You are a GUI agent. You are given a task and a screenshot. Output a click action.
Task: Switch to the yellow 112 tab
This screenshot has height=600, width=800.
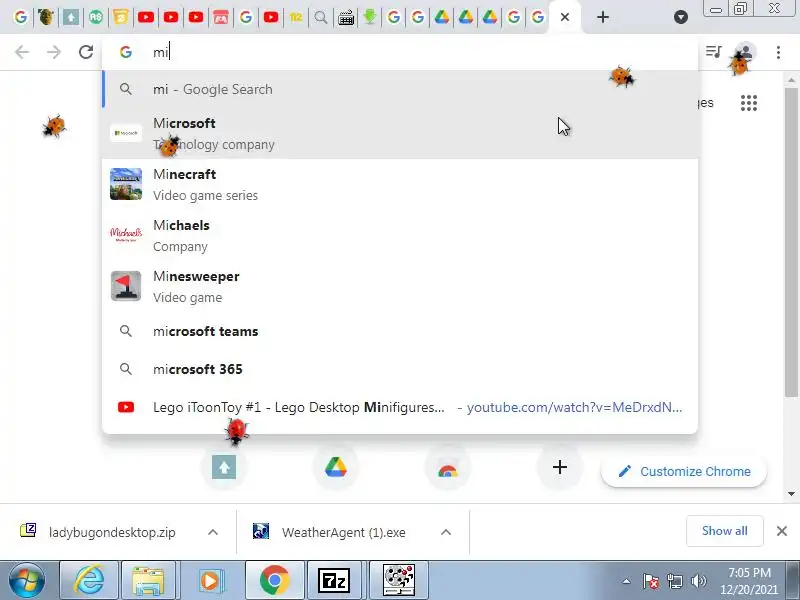[296, 17]
